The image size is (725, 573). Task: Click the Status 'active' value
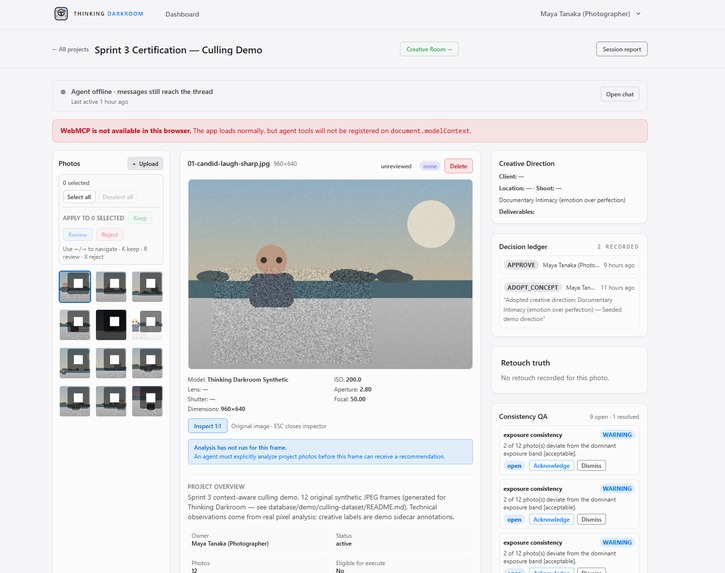pyautogui.click(x=344, y=544)
